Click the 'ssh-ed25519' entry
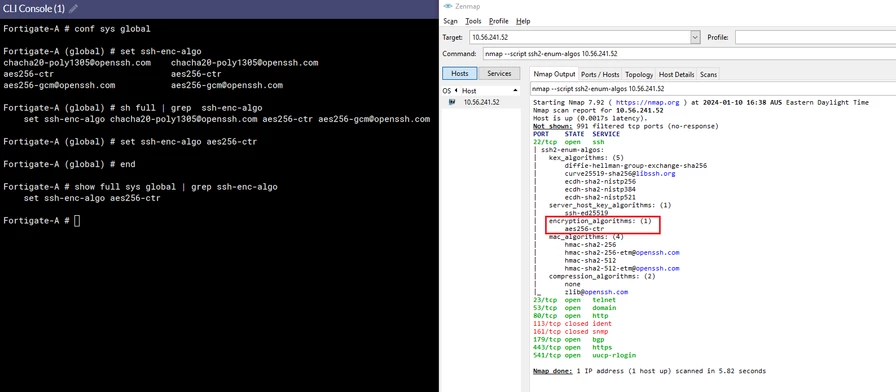Viewport: 896px width, 392px height. coord(586,213)
